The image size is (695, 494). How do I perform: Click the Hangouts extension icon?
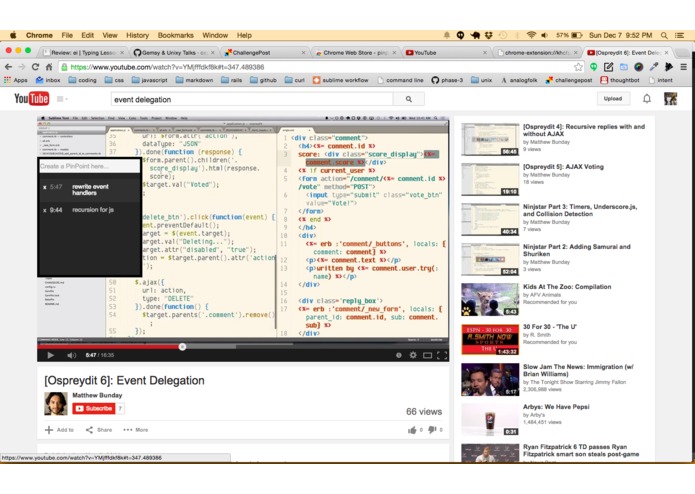click(593, 67)
